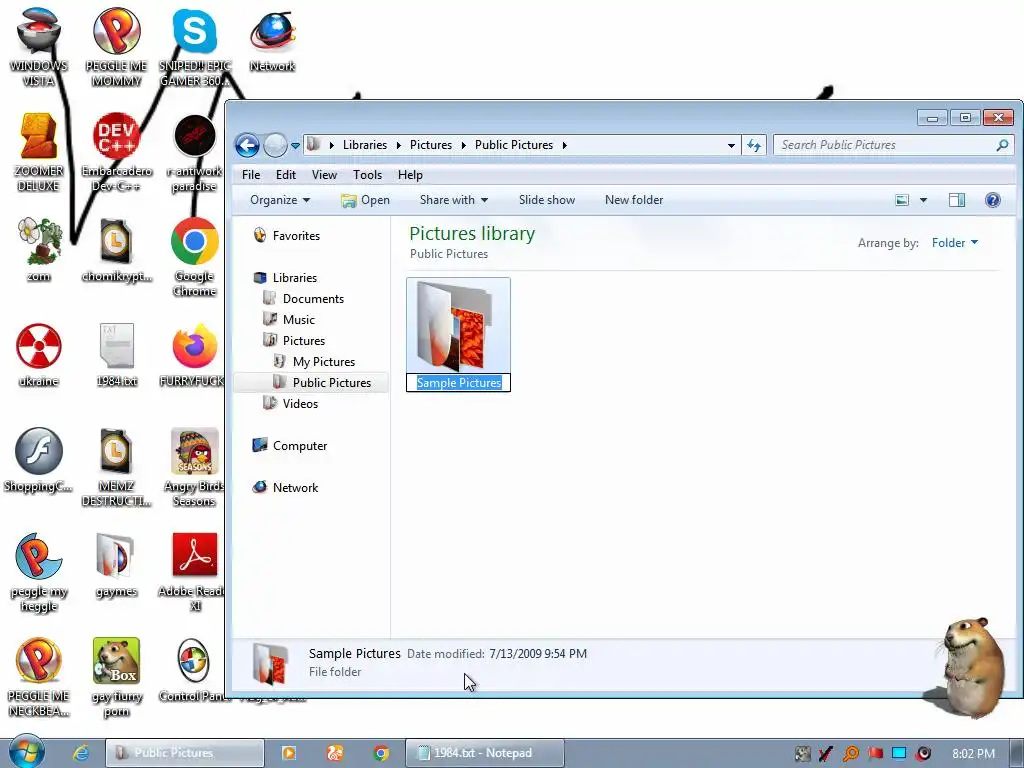Click the PEGGLE ME MOMMY desktop icon
This screenshot has height=768, width=1024.
coord(116,47)
